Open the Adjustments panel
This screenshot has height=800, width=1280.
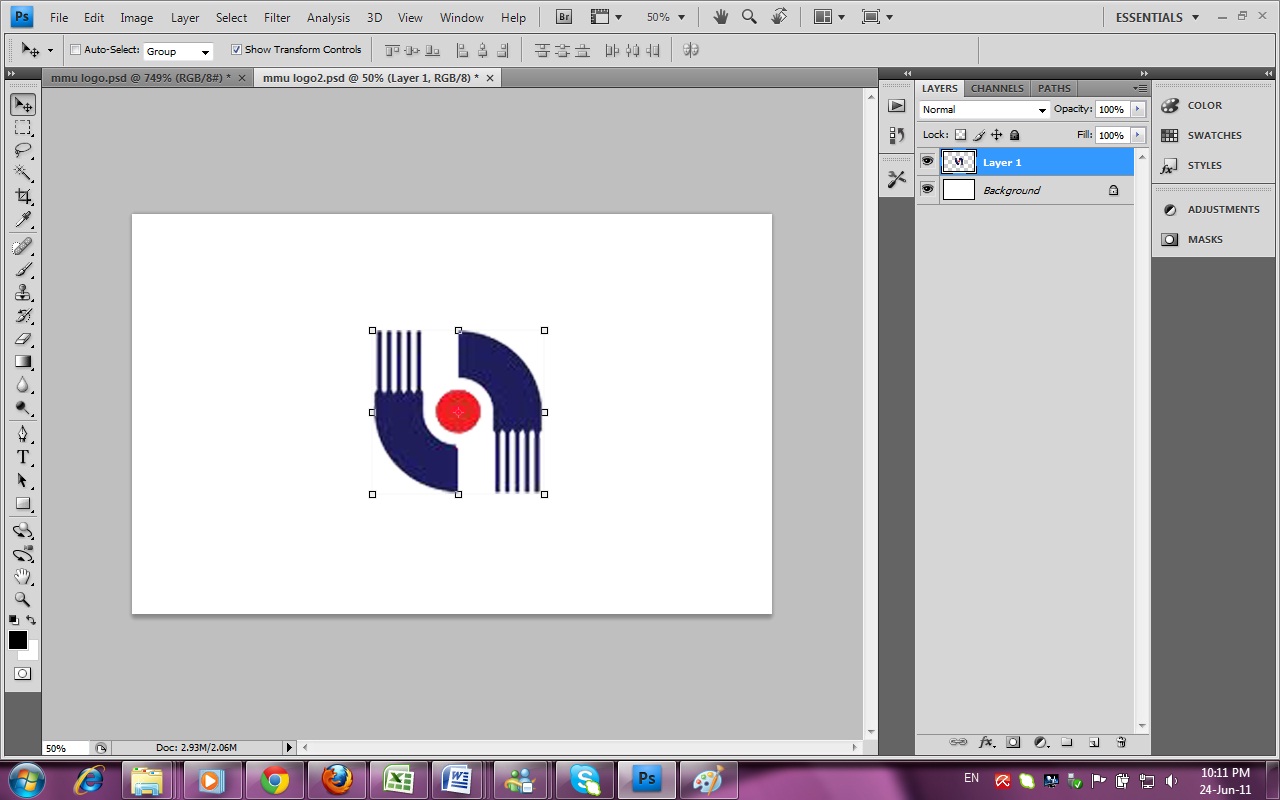pos(1223,210)
